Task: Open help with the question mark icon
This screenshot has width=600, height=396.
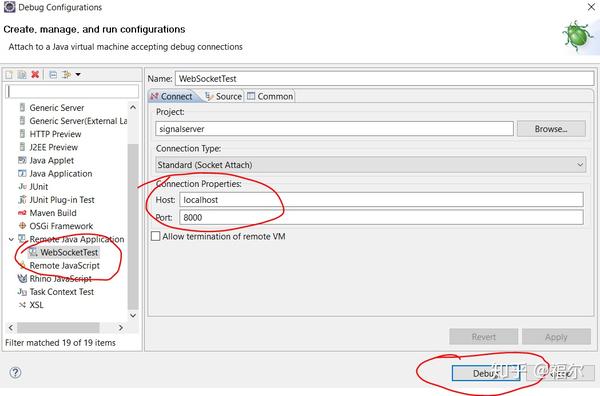Action: pos(15,372)
